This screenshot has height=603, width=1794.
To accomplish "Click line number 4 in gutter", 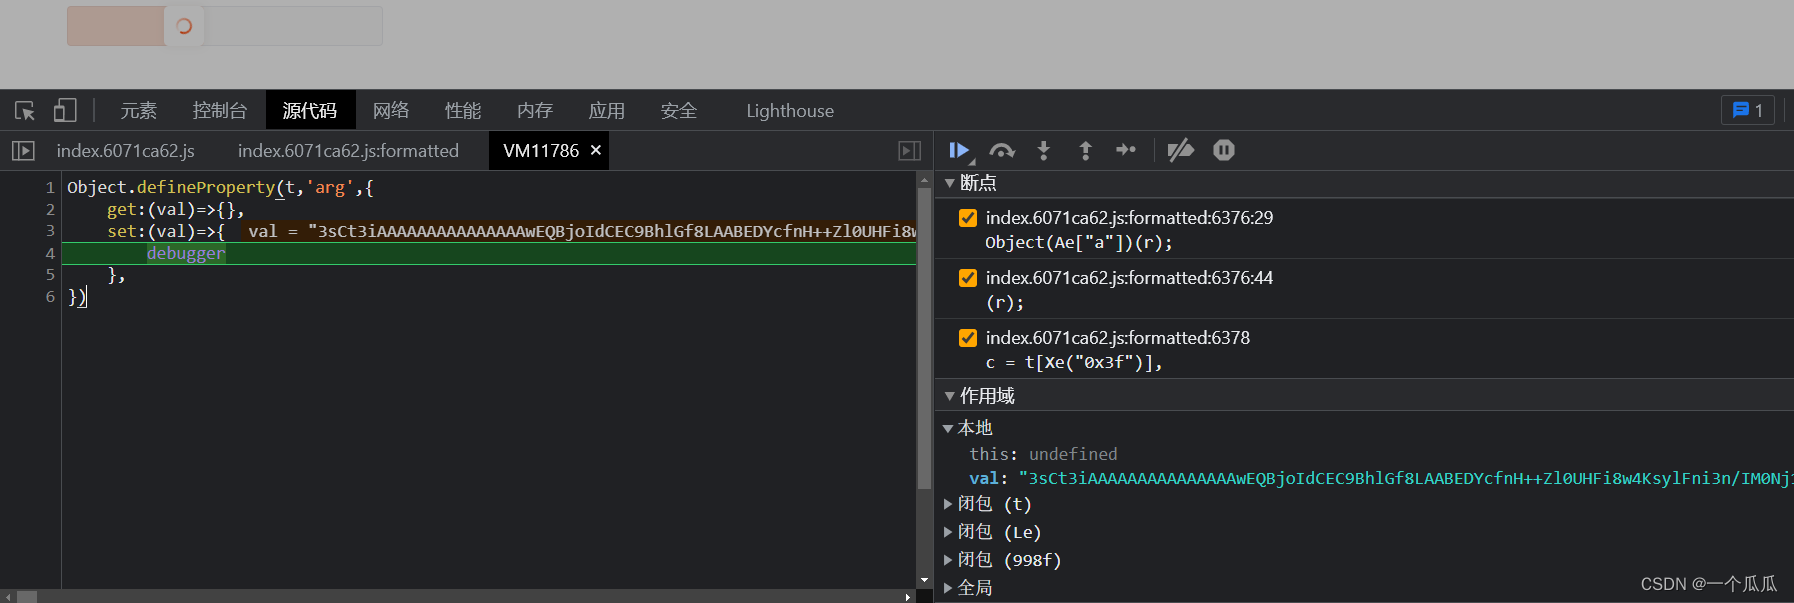I will [50, 253].
